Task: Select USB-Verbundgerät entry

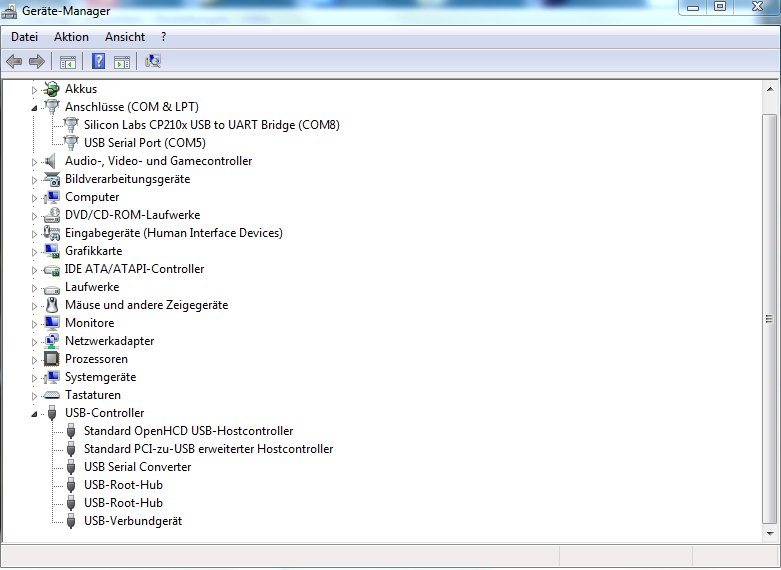Action: 133,521
